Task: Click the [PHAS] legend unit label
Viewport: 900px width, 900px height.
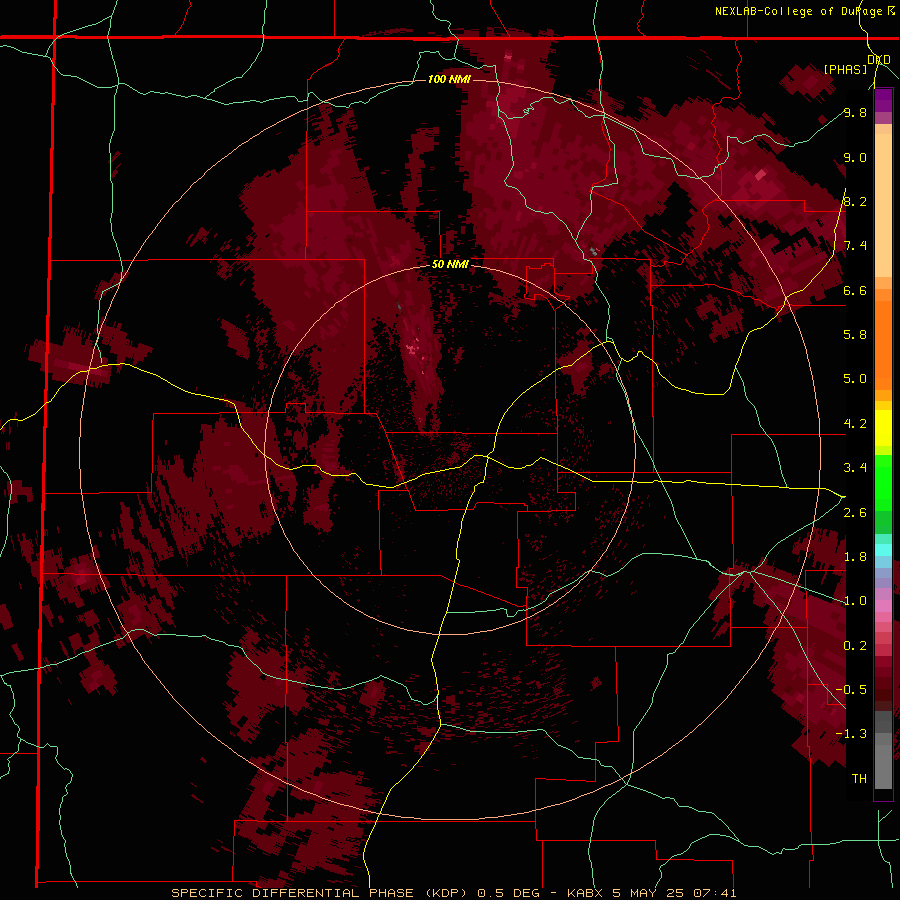Action: click(845, 69)
